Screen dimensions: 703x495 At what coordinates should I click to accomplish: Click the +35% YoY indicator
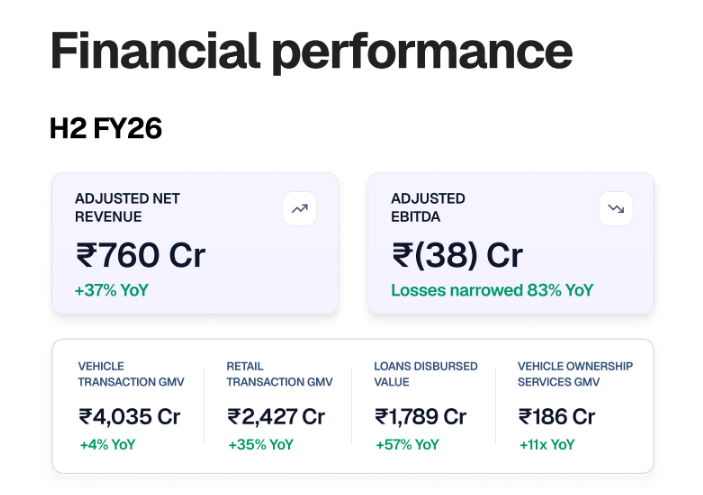coord(261,445)
